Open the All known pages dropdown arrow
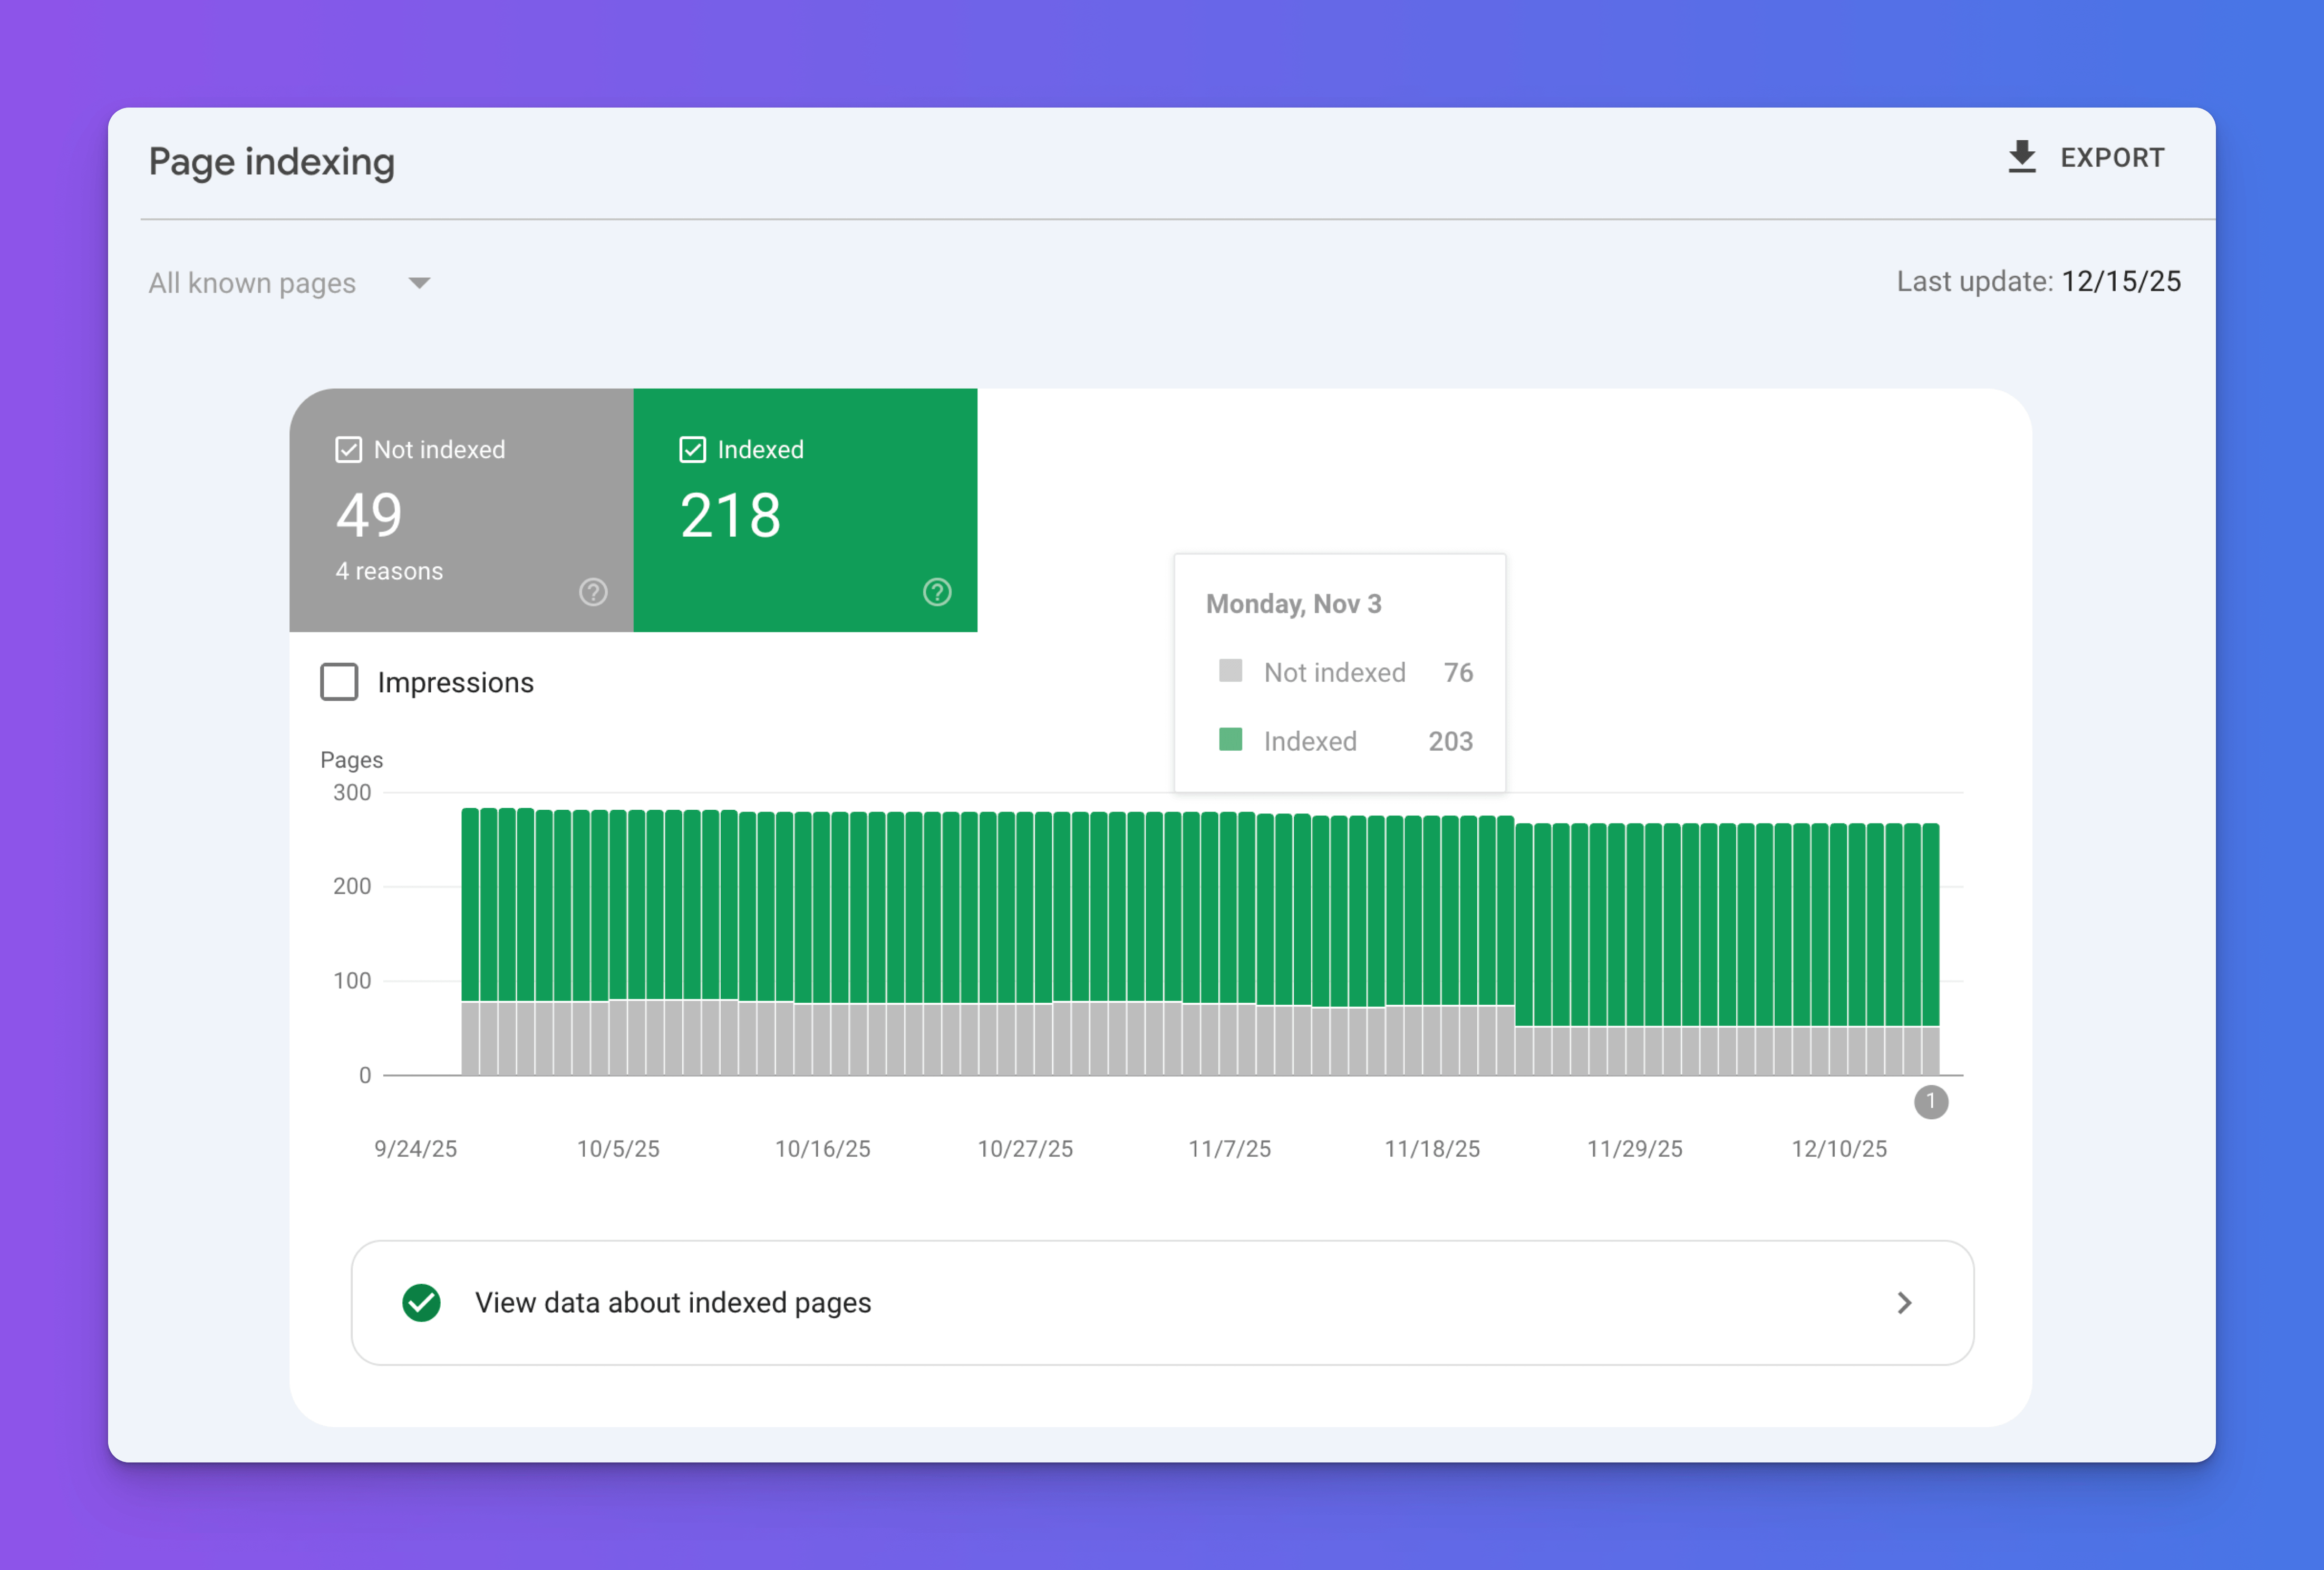Screen dimensions: 2324x1570 (419, 283)
